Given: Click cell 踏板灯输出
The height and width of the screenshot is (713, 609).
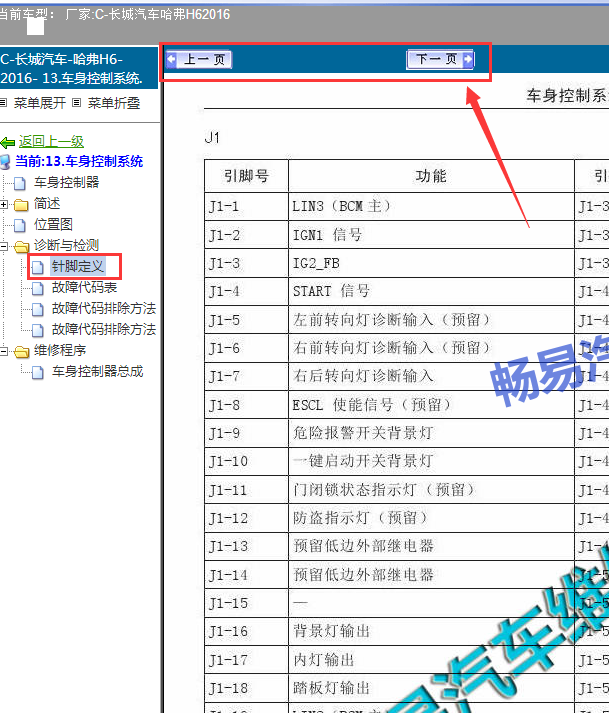Looking at the screenshot, I should click(431, 688).
